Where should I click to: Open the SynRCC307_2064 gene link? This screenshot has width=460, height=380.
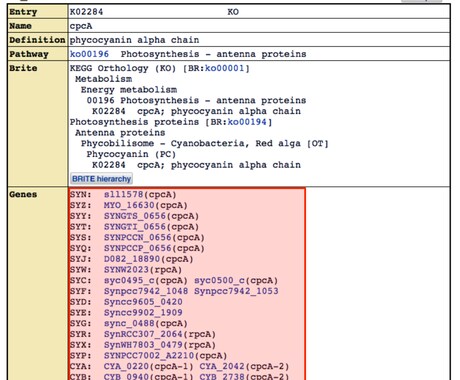(143, 334)
